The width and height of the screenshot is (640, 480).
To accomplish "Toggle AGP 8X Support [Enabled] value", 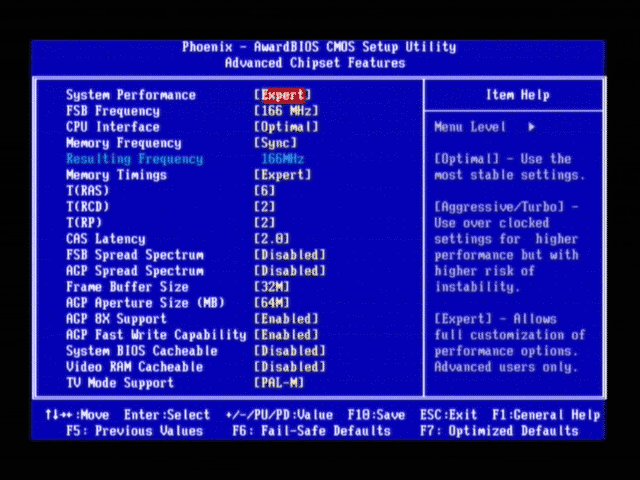I will tap(286, 319).
